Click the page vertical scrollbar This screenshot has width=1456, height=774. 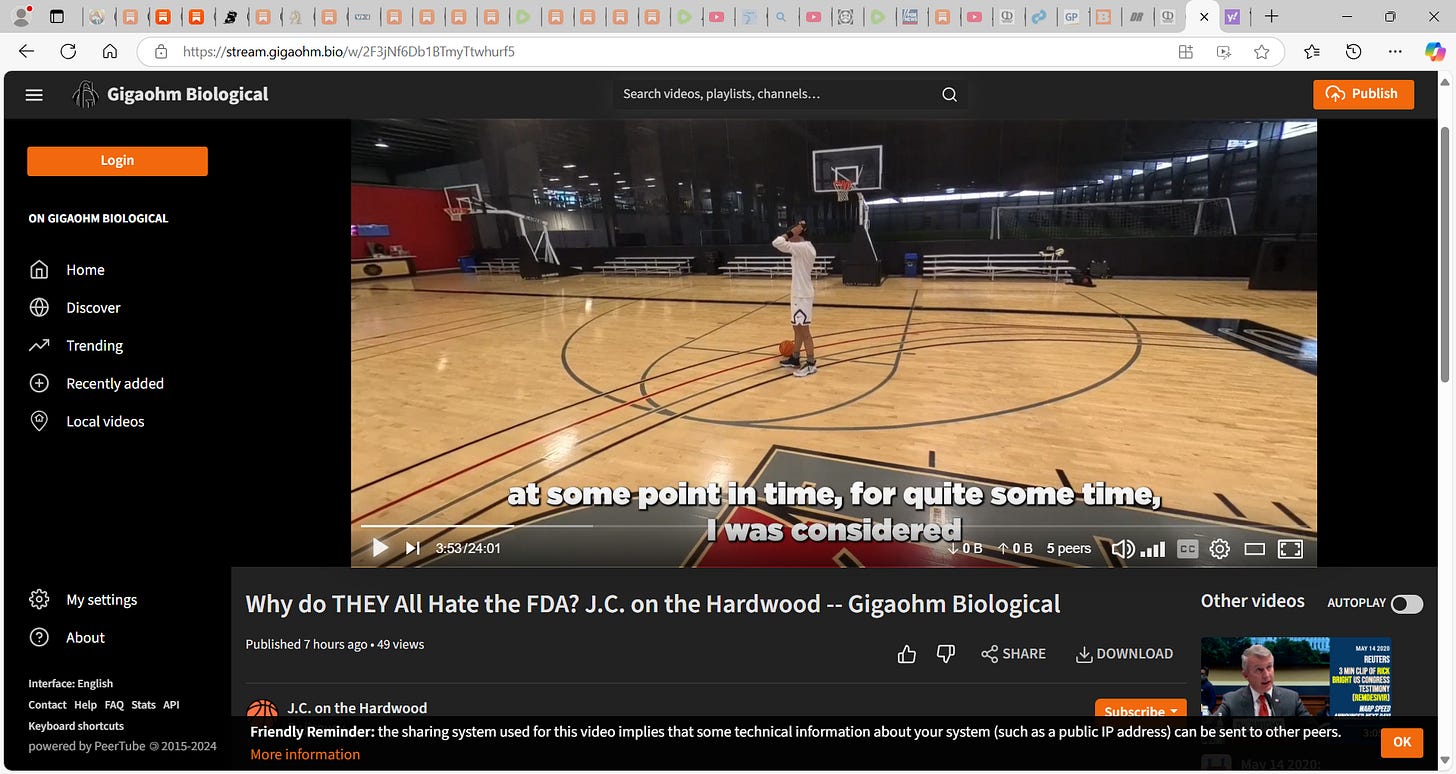(x=1444, y=252)
